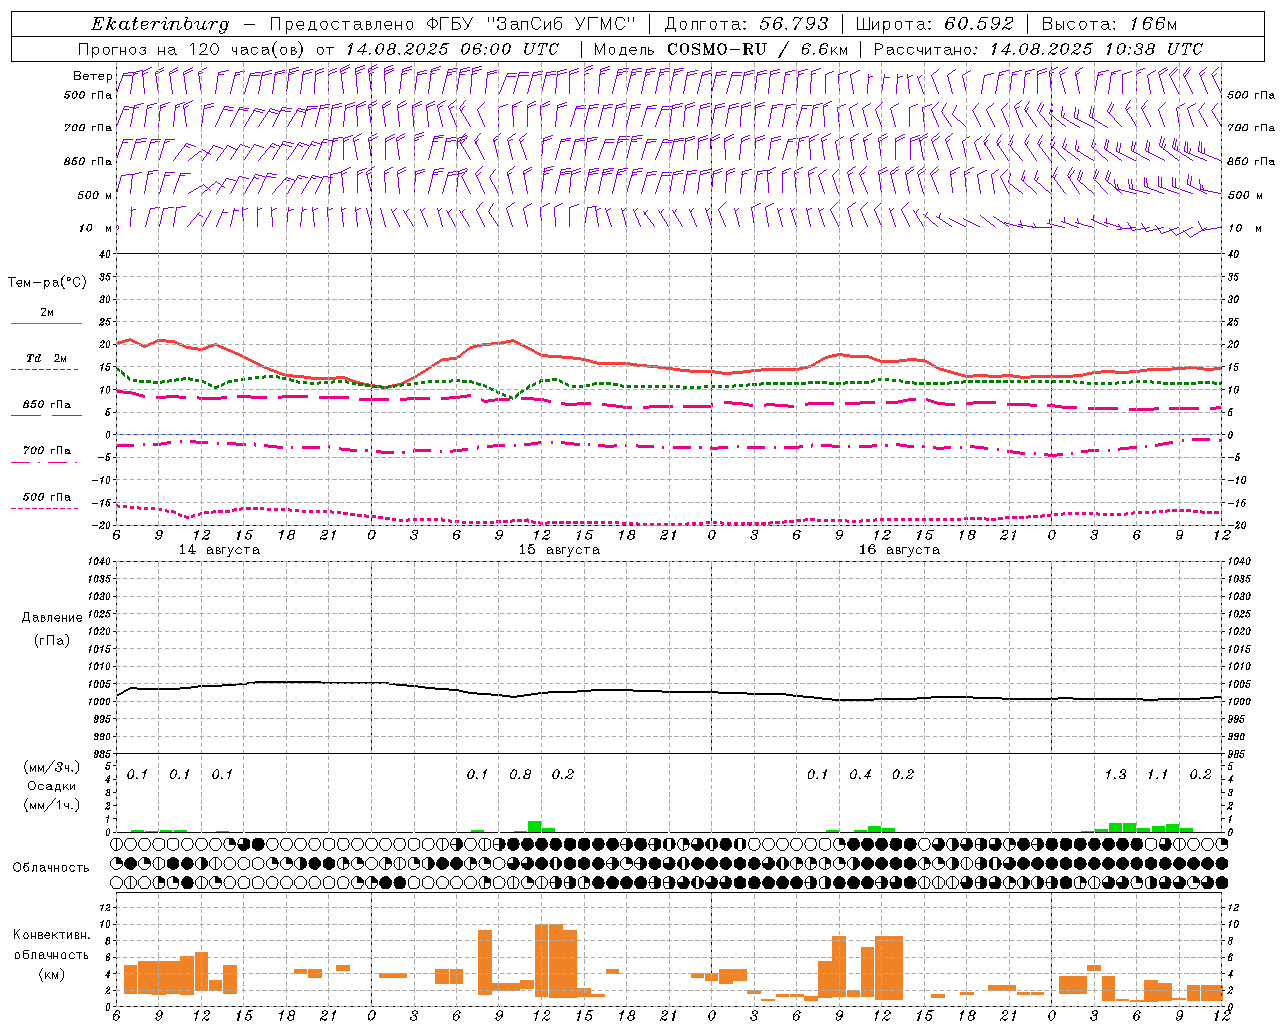This screenshot has height=1024, width=1280.
Task: Click the "Конвективн." convective cloud label
Action: 51,935
